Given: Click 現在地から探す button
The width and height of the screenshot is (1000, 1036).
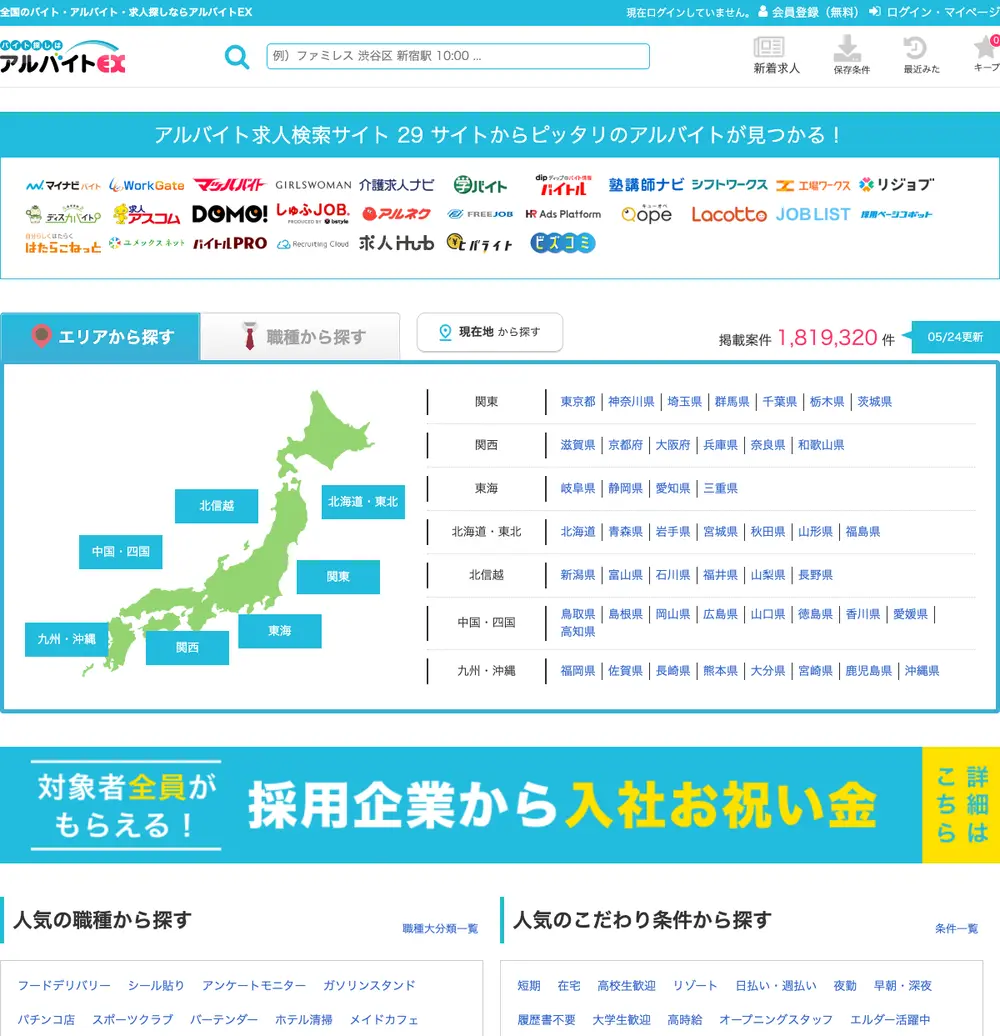Looking at the screenshot, I should 489,332.
